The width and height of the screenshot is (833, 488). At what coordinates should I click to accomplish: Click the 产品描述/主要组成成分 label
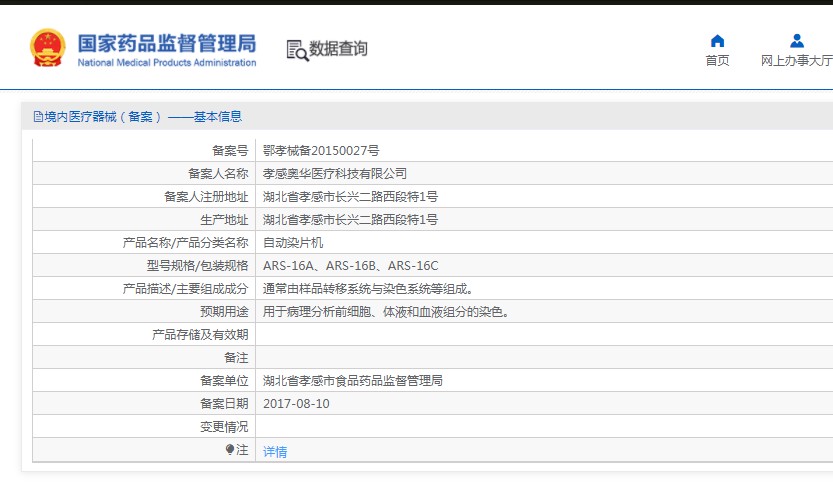tap(185, 289)
